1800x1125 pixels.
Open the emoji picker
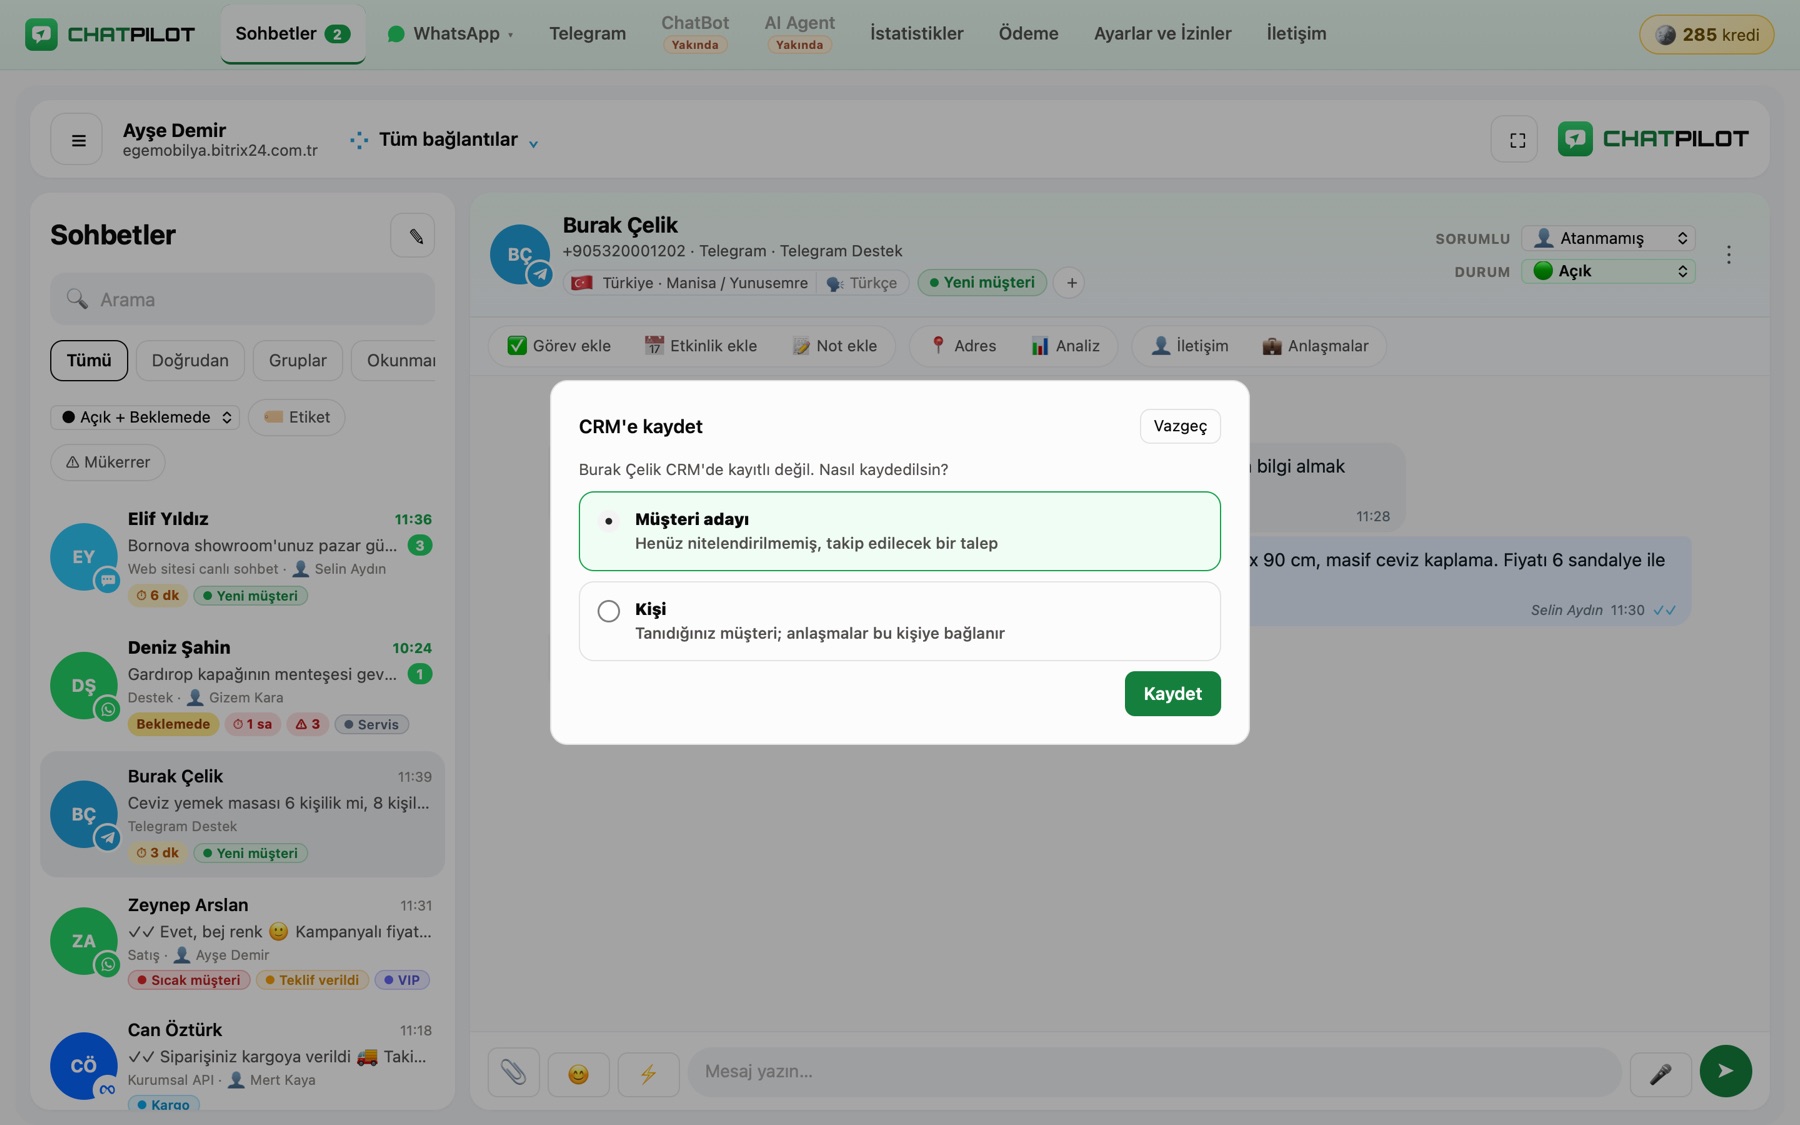[578, 1072]
